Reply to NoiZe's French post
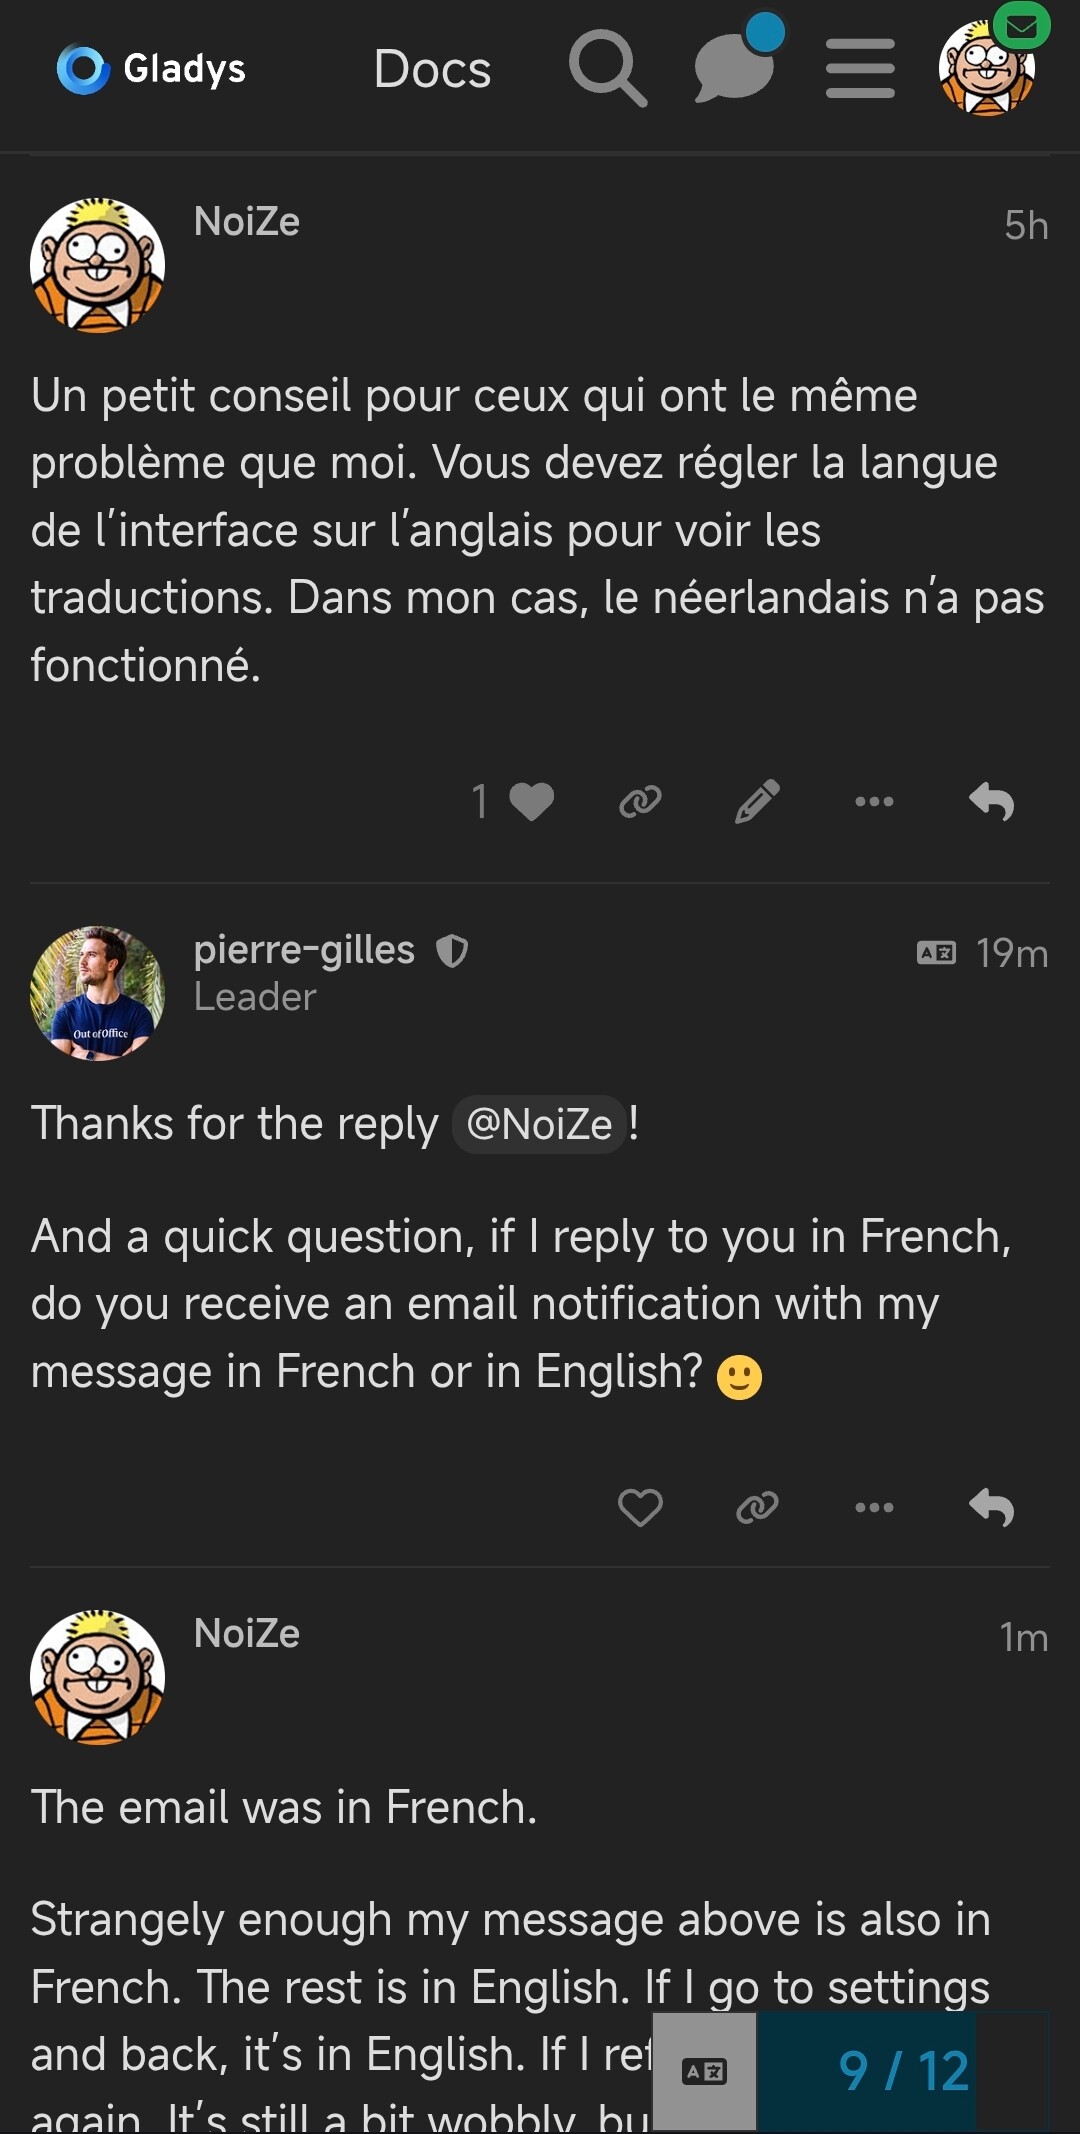This screenshot has width=1080, height=2134. tap(992, 801)
